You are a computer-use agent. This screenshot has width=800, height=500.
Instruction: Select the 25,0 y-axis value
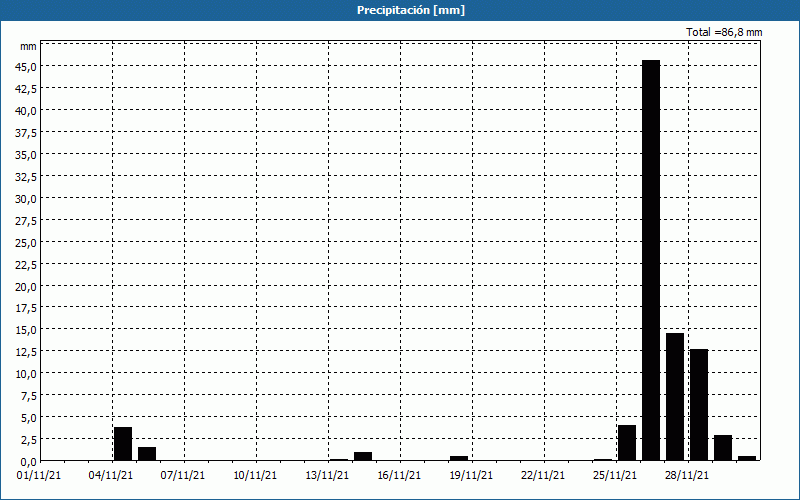(26, 242)
